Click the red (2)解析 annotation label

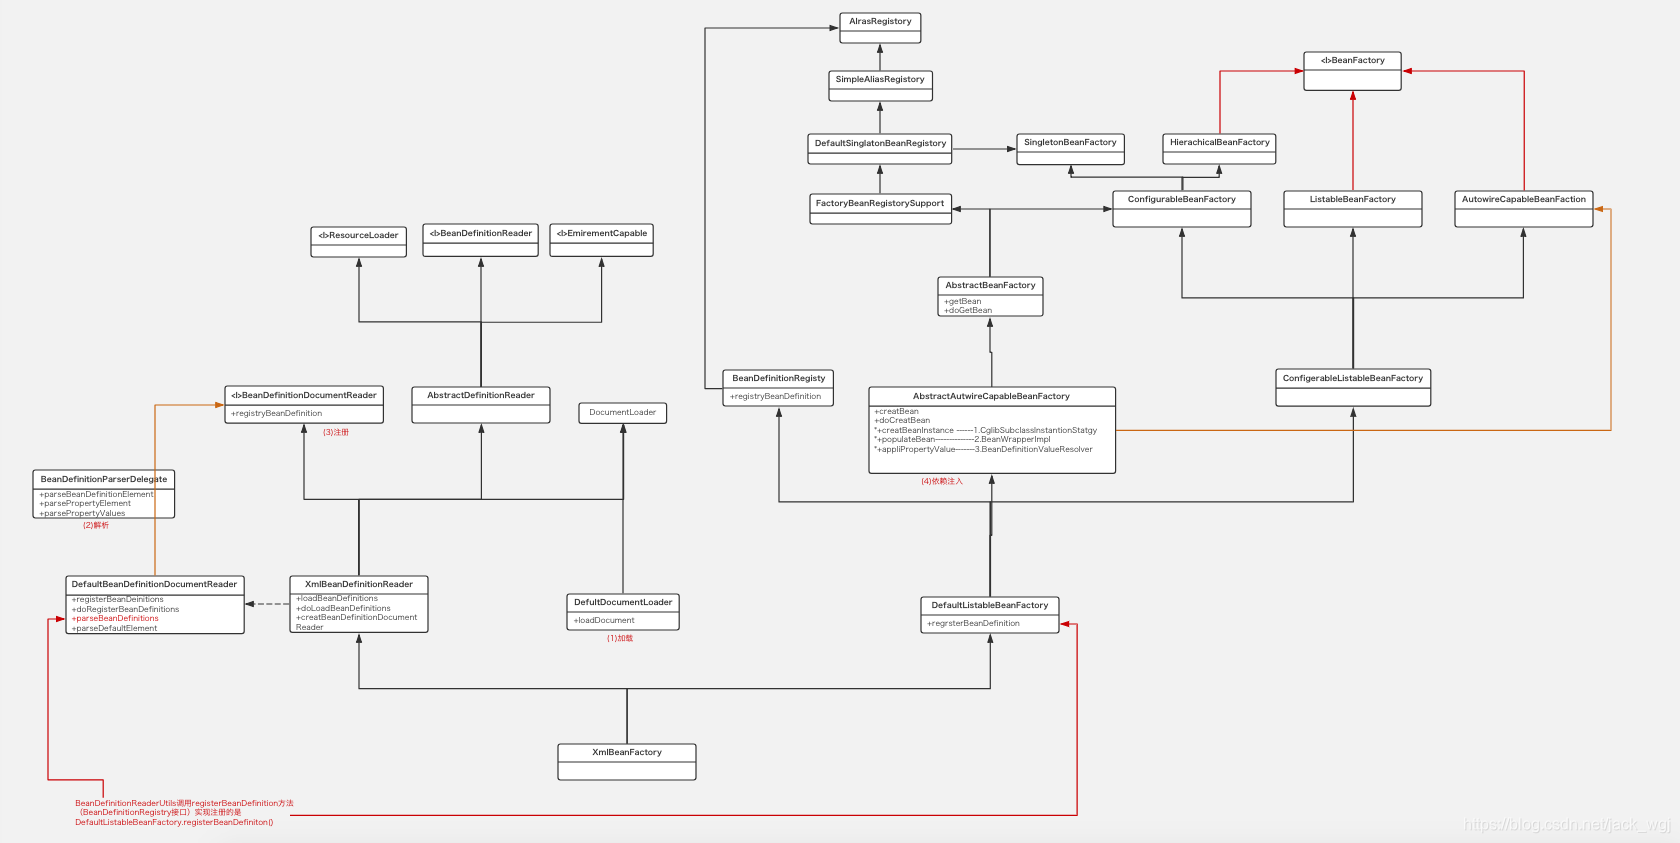96,525
